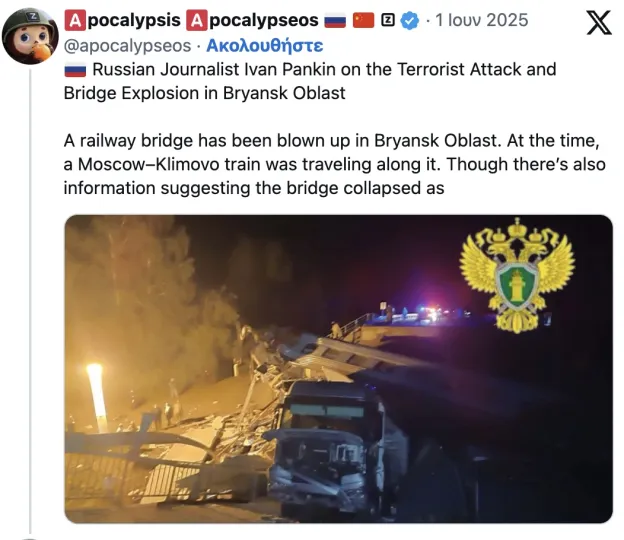624x540 pixels.
Task: Click the 'pocalypsis' display name text
Action: click(x=134, y=21)
